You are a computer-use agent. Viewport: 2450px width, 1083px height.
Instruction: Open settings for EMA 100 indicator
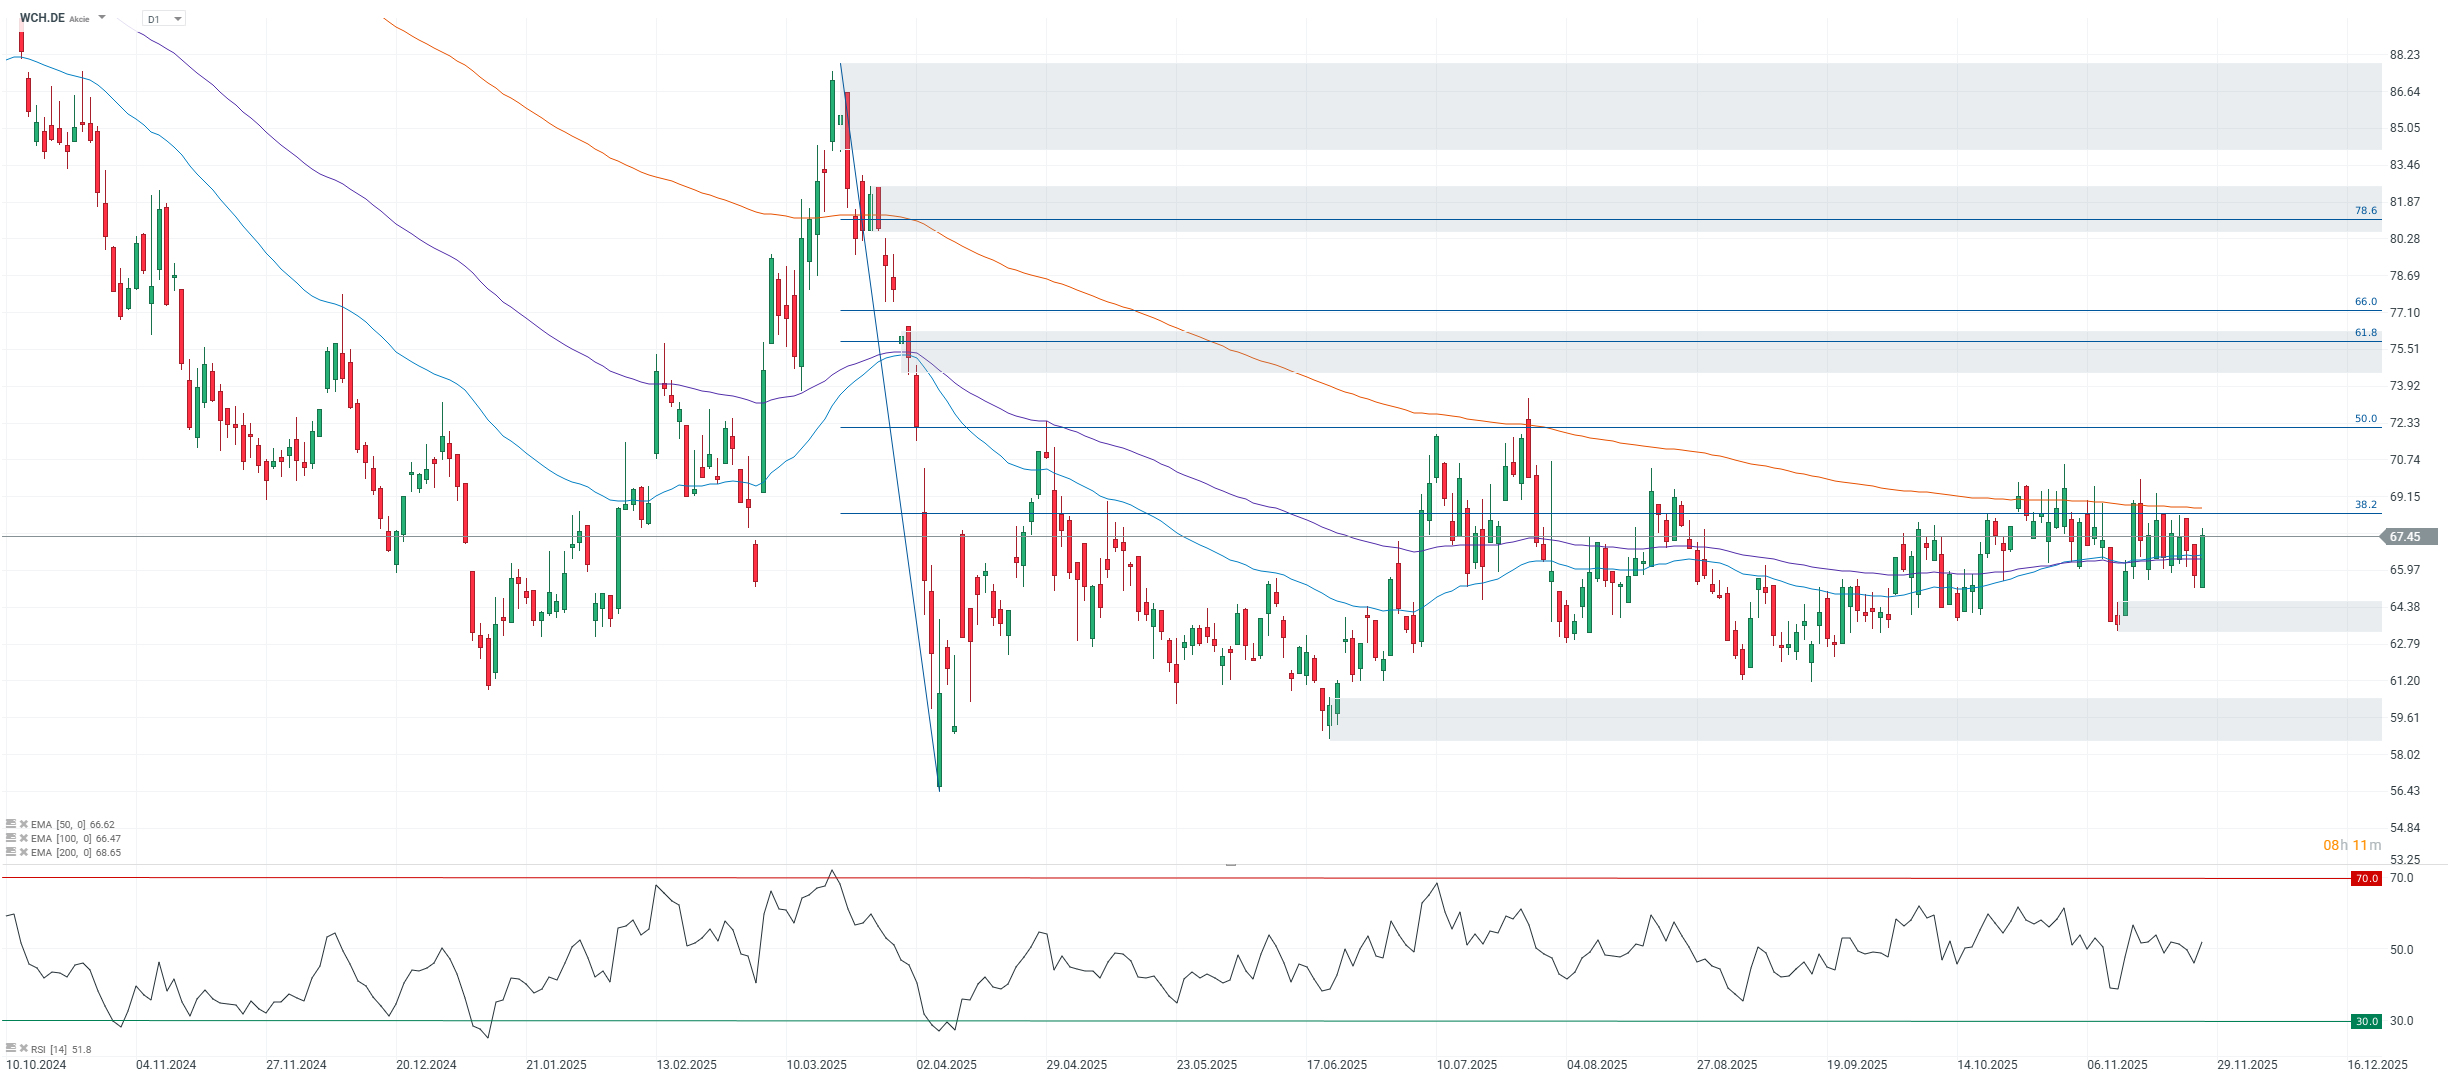coord(11,838)
